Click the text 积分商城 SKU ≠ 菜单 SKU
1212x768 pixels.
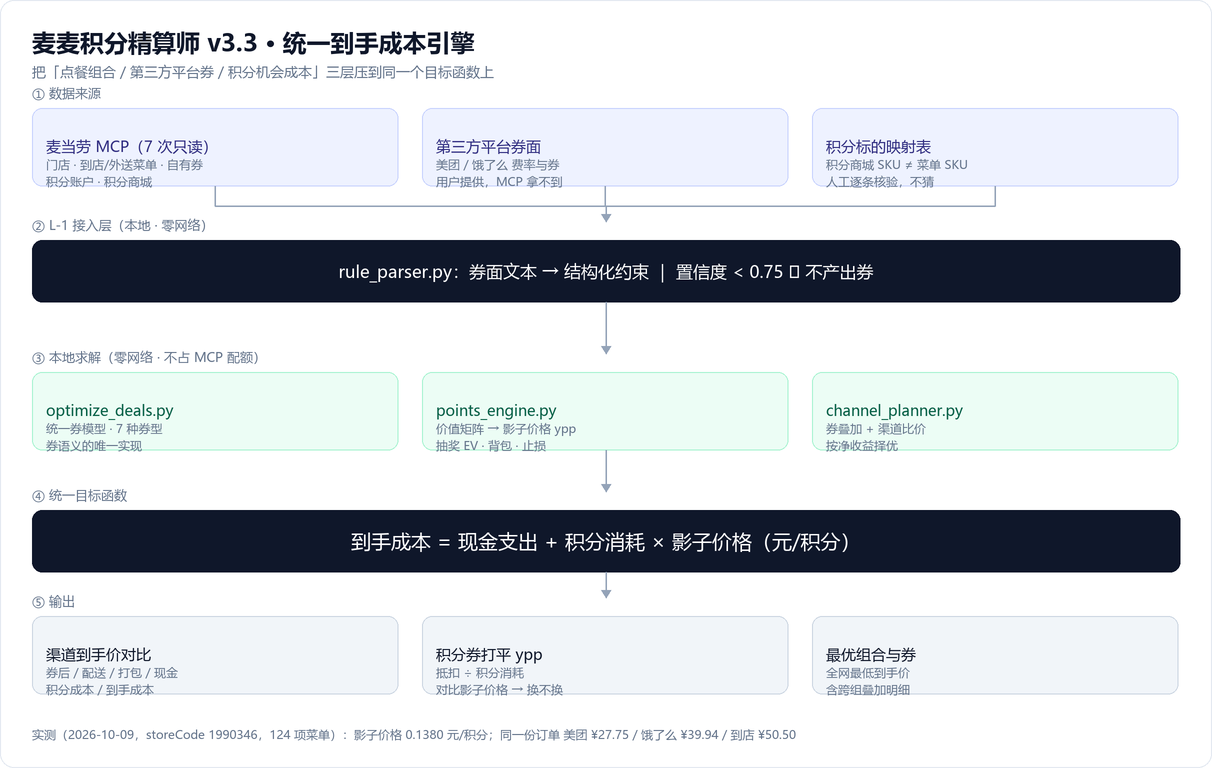[x=897, y=165]
